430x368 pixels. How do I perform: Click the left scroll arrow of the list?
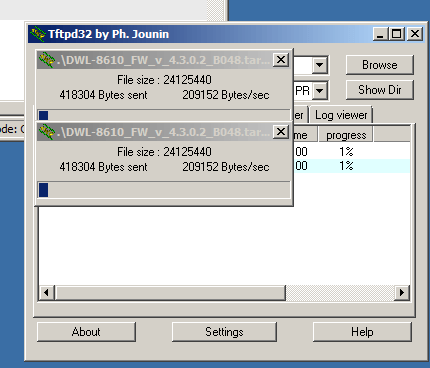click(x=46, y=293)
